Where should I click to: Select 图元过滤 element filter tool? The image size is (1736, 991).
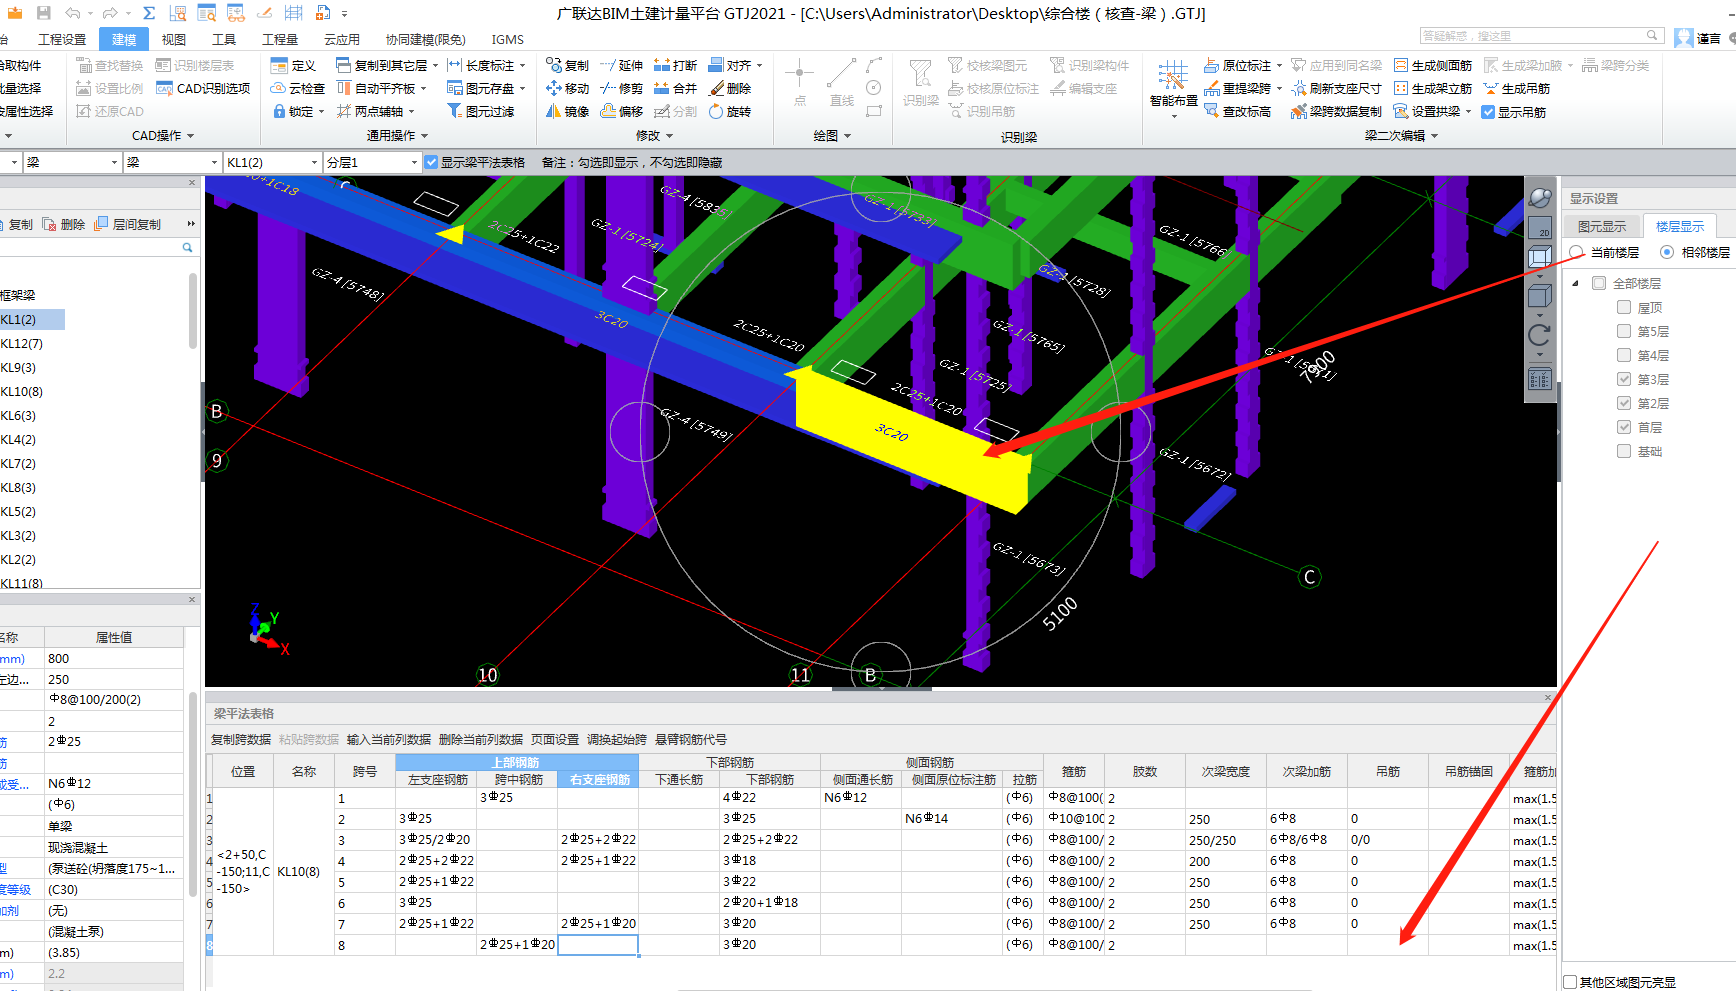(480, 111)
